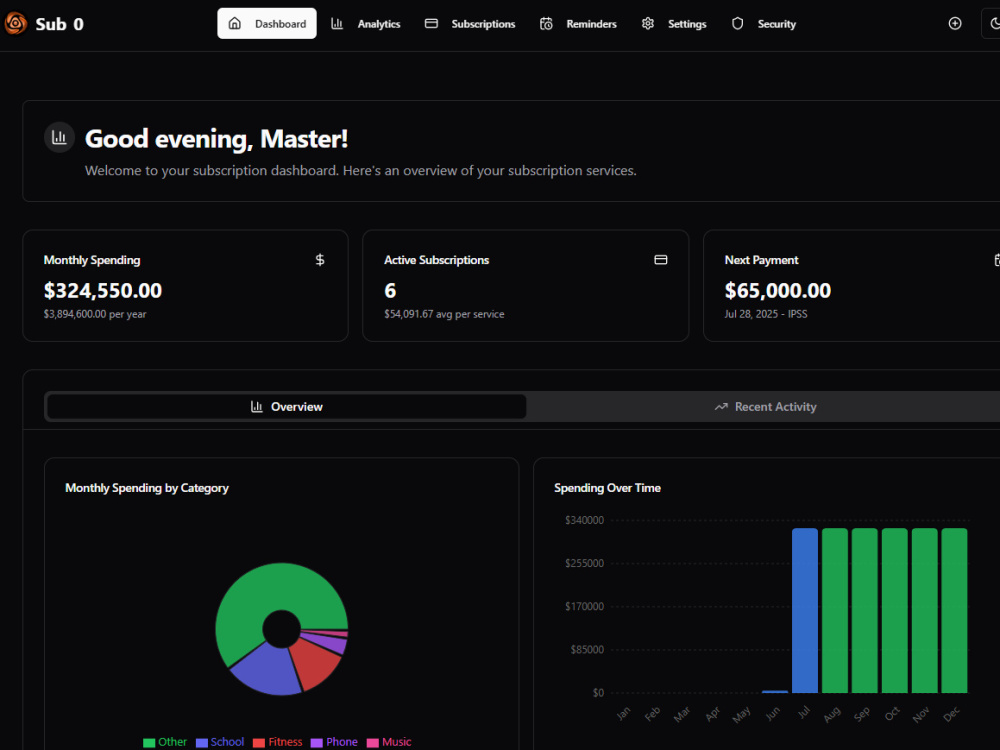Click the Good evening, Master! heading
1000x750 pixels.
pos(216,139)
